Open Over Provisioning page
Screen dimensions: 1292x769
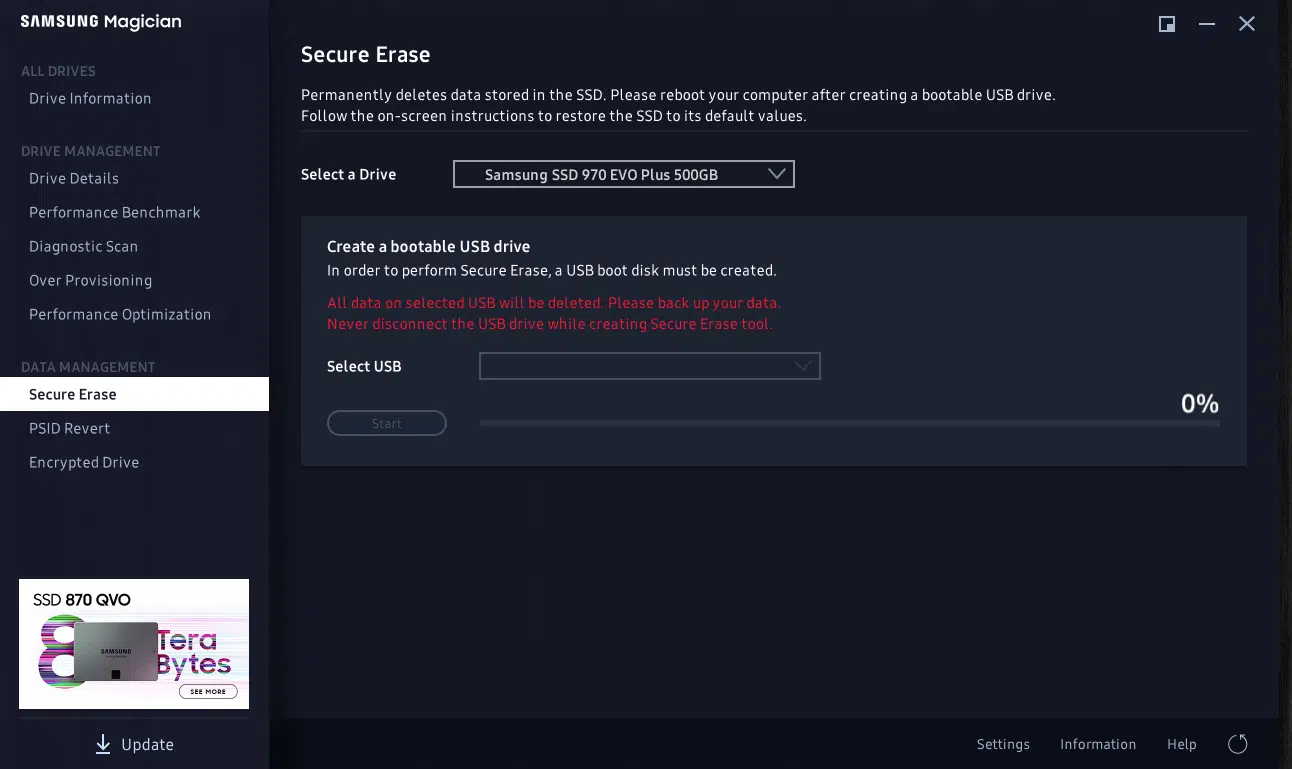pos(90,280)
